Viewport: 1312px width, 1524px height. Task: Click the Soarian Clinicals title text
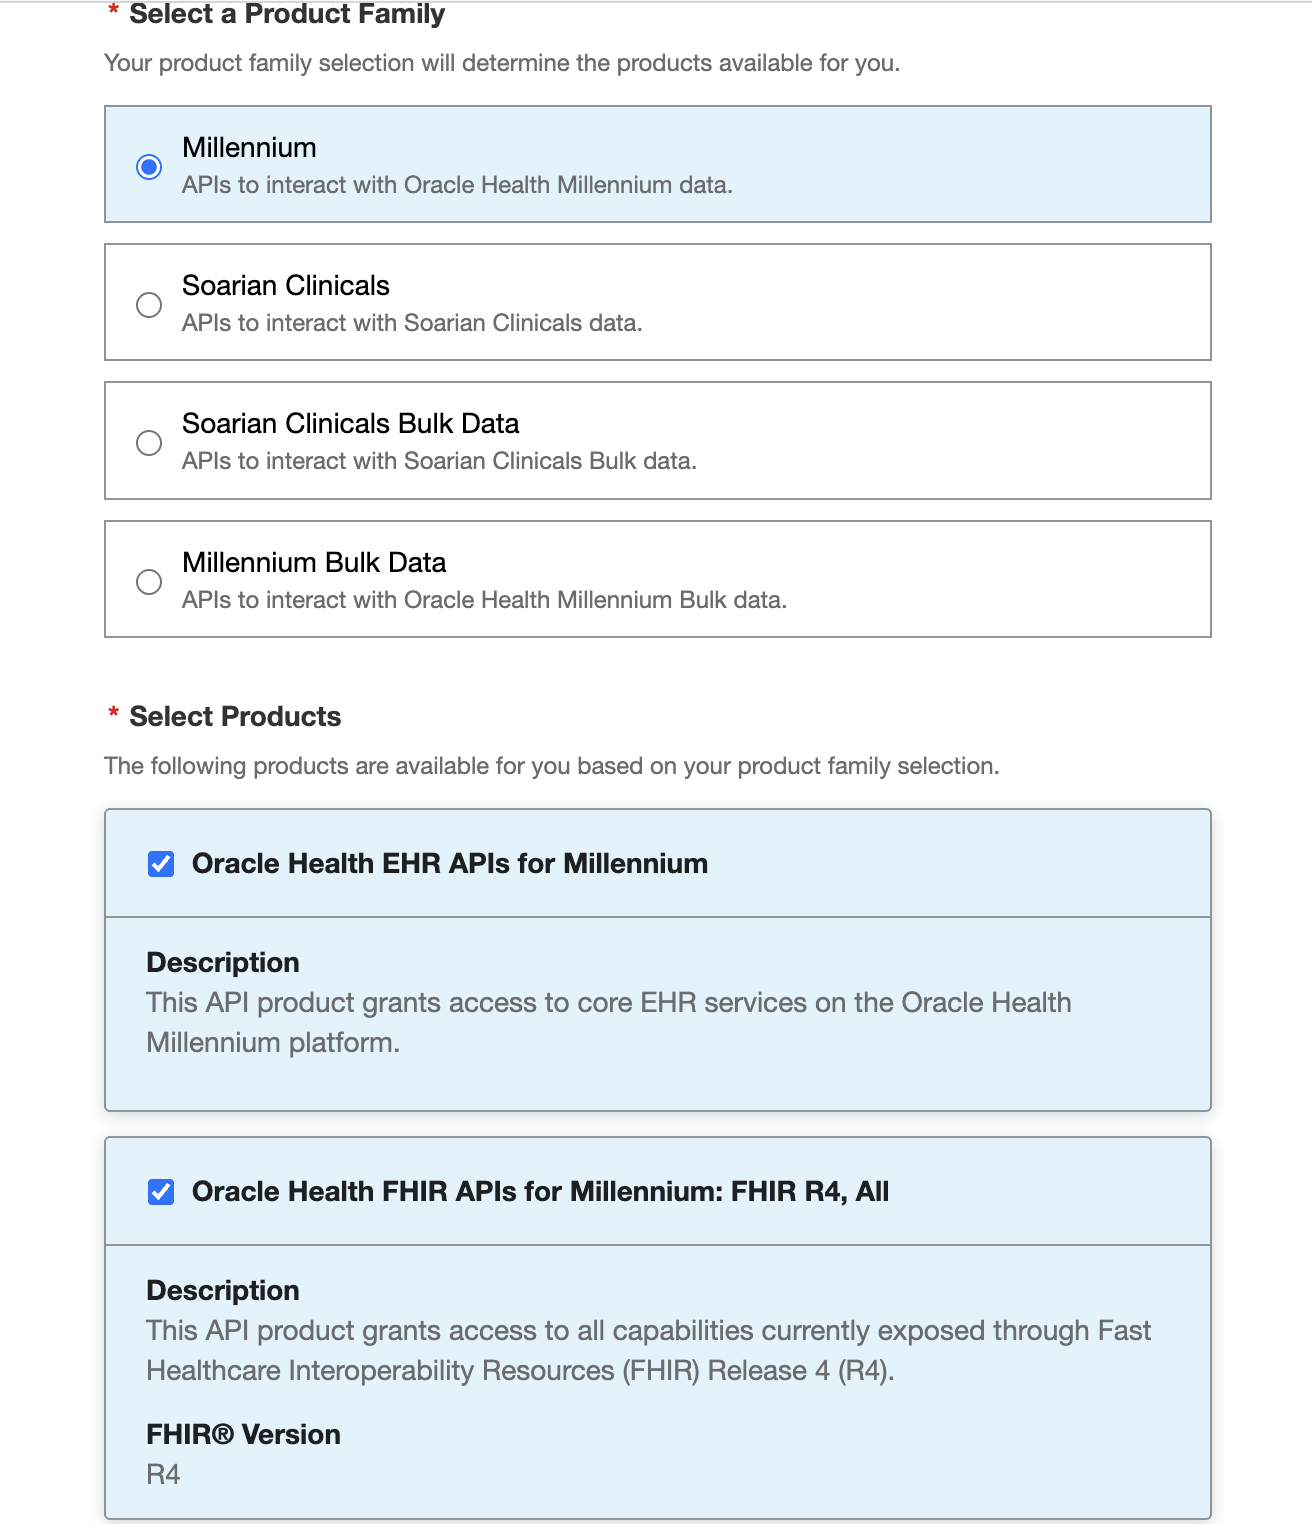tap(285, 286)
